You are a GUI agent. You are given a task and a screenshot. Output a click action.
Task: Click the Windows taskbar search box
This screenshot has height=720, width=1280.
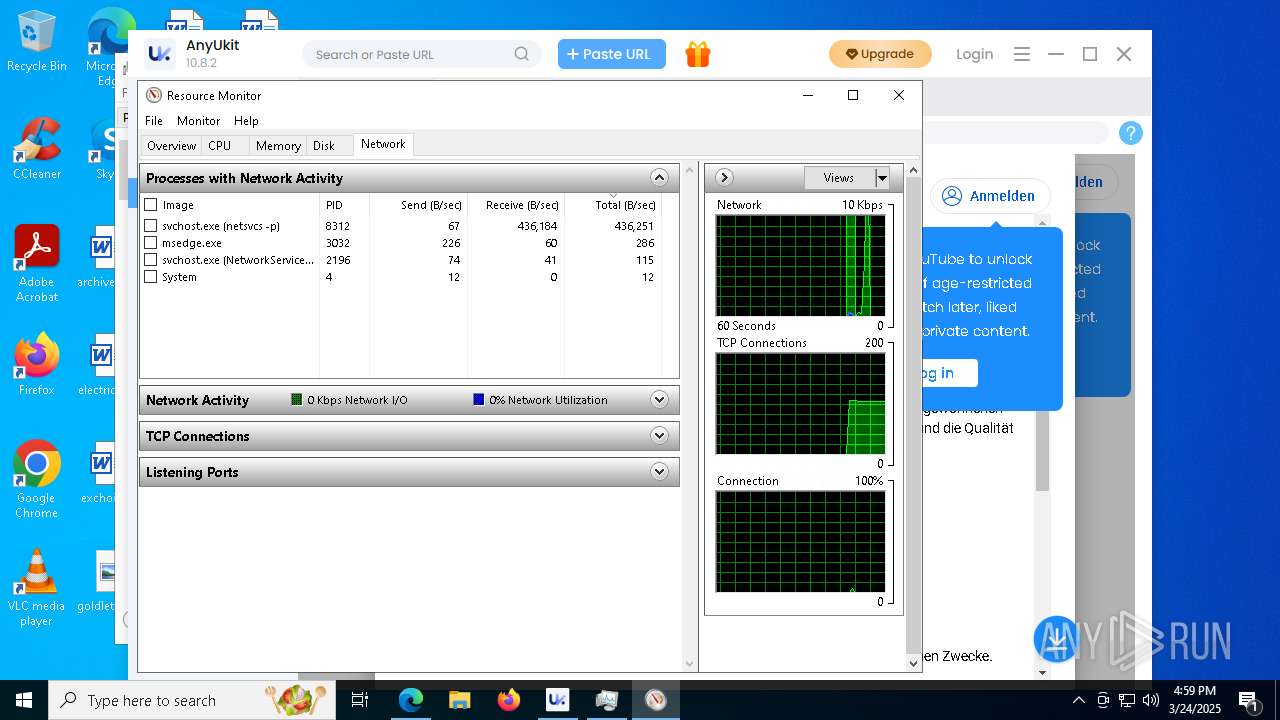click(192, 700)
